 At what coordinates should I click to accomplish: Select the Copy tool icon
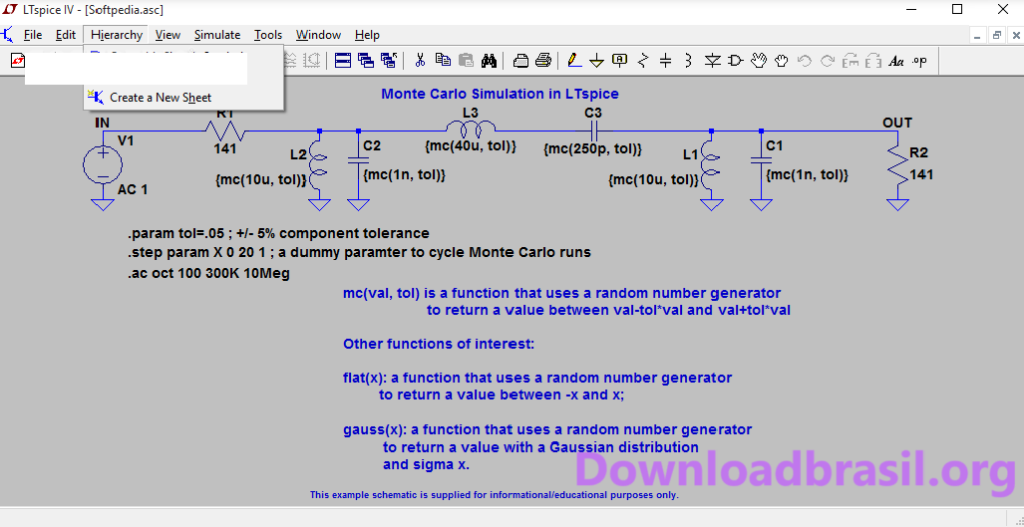pyautogui.click(x=443, y=61)
